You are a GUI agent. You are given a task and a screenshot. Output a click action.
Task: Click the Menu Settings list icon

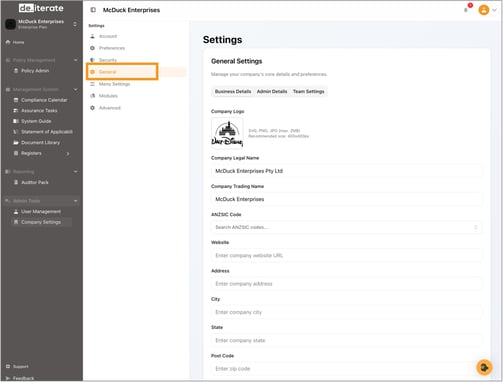coord(92,84)
